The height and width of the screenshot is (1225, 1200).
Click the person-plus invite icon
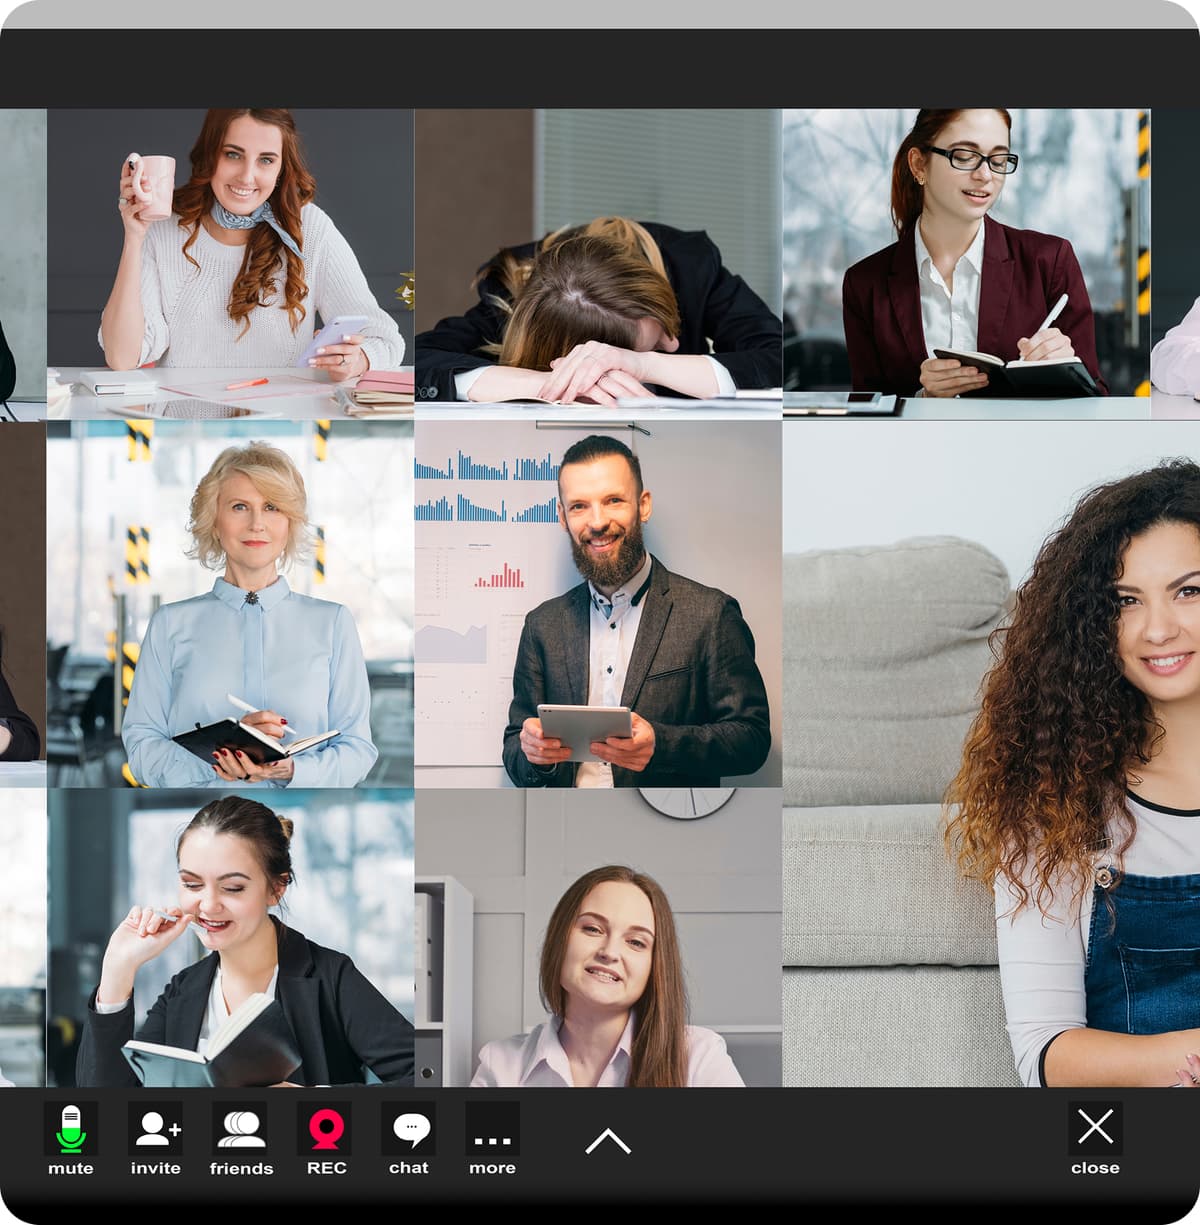point(156,1129)
